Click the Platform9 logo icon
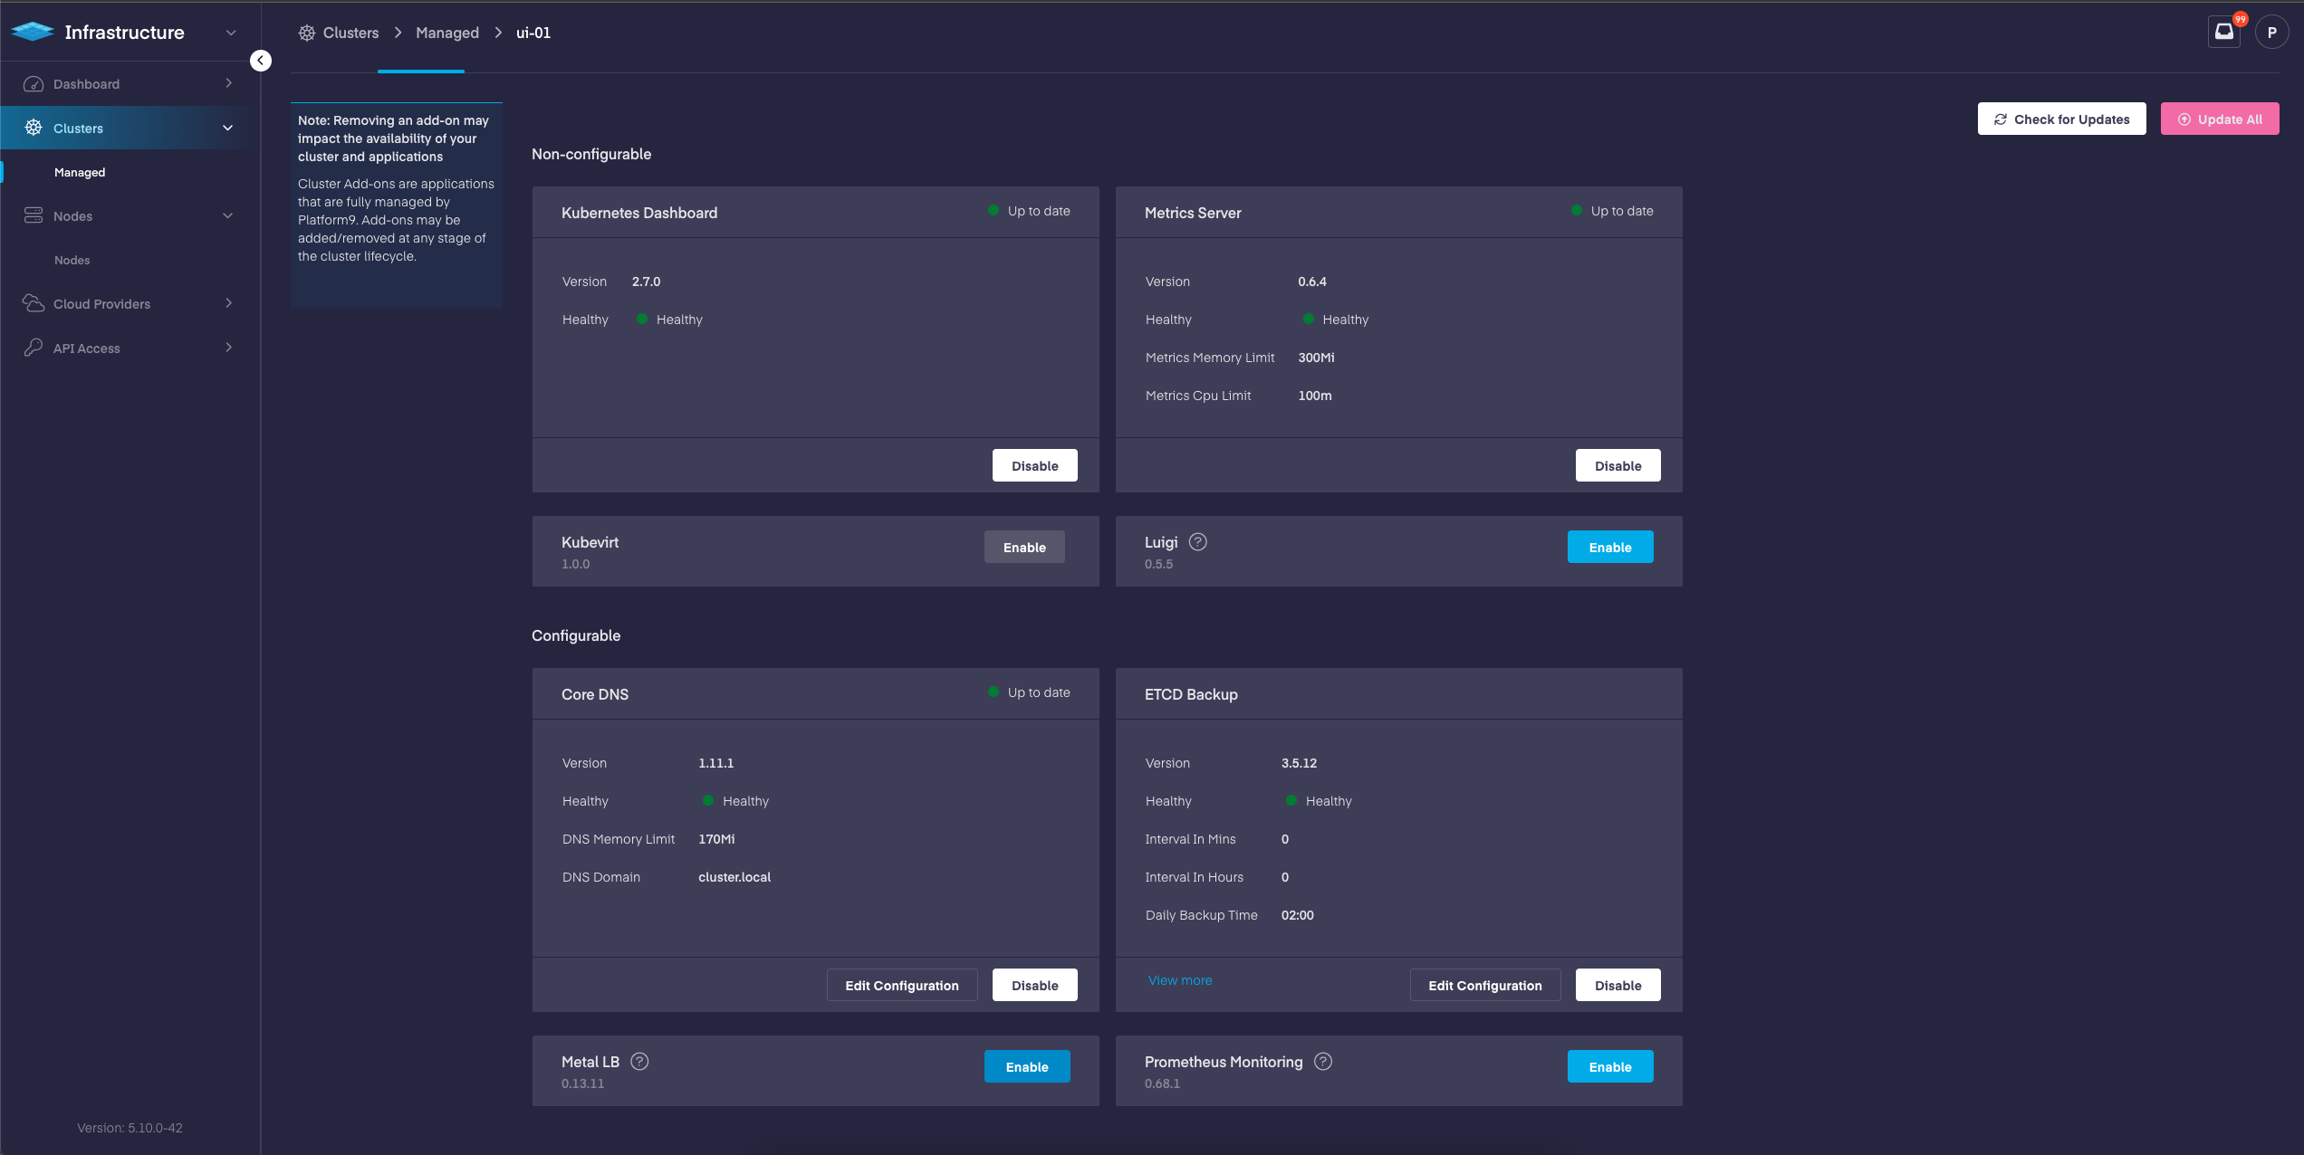 tap(32, 32)
